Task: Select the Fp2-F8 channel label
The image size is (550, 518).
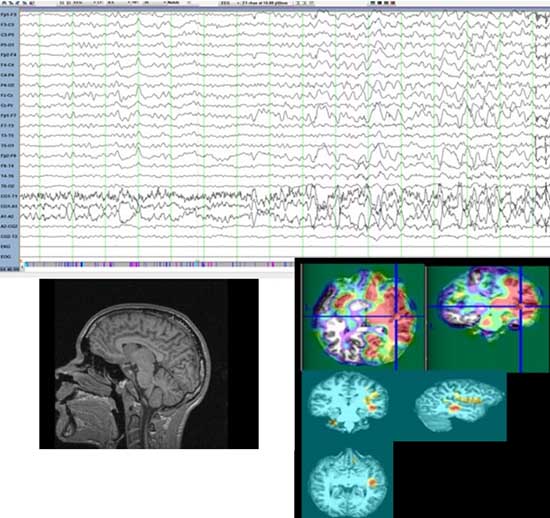Action: 9,156
